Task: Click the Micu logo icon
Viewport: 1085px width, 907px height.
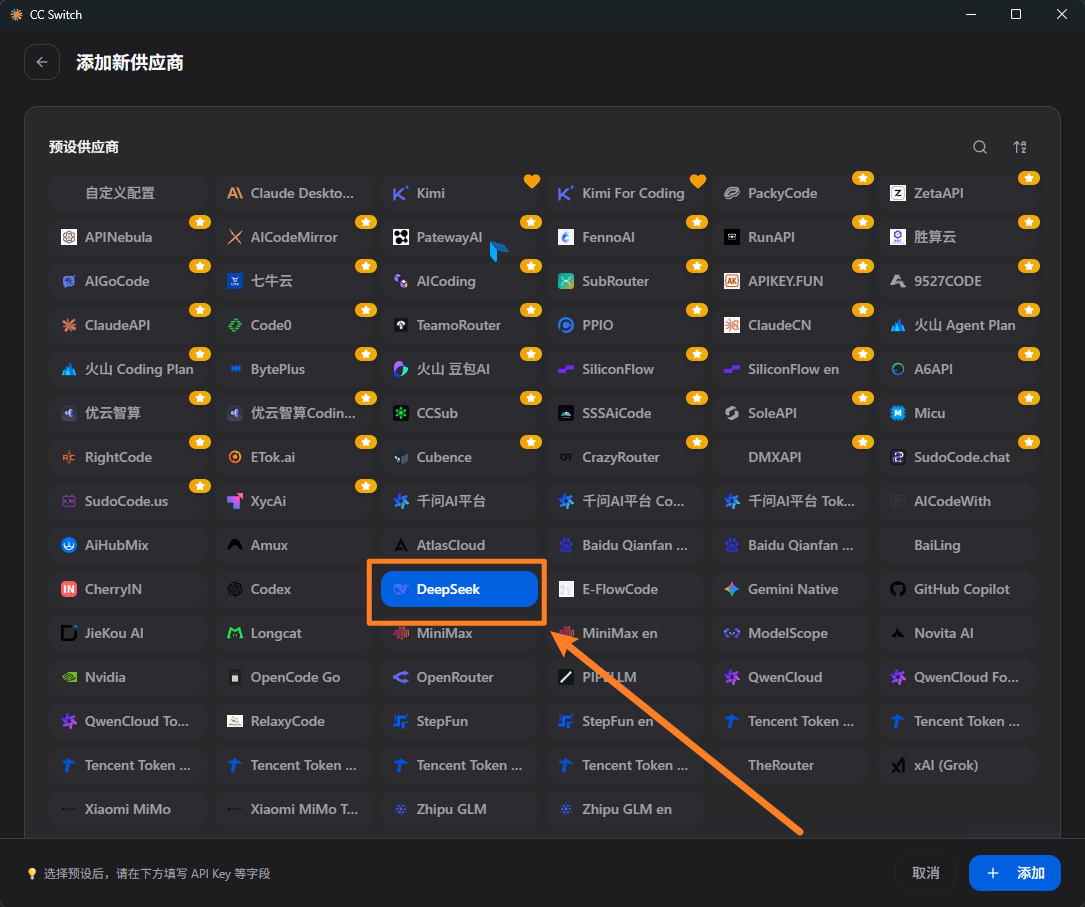Action: tap(897, 413)
